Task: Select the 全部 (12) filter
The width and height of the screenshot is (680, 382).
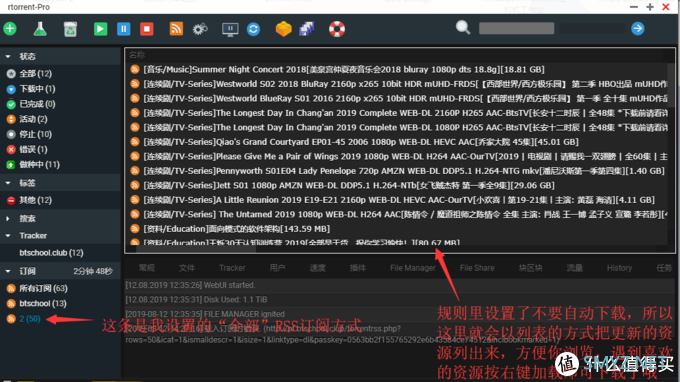Action: (35, 74)
